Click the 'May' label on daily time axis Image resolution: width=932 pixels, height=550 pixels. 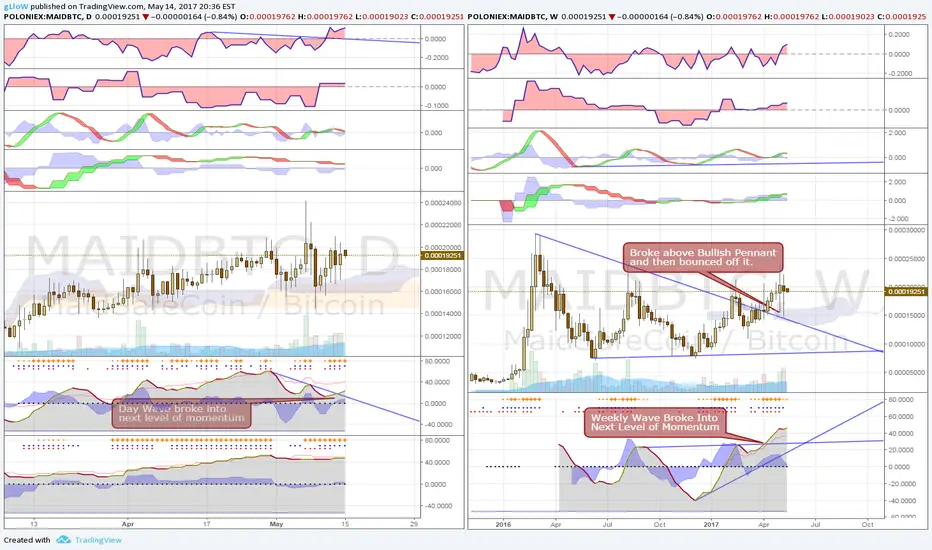pos(276,524)
